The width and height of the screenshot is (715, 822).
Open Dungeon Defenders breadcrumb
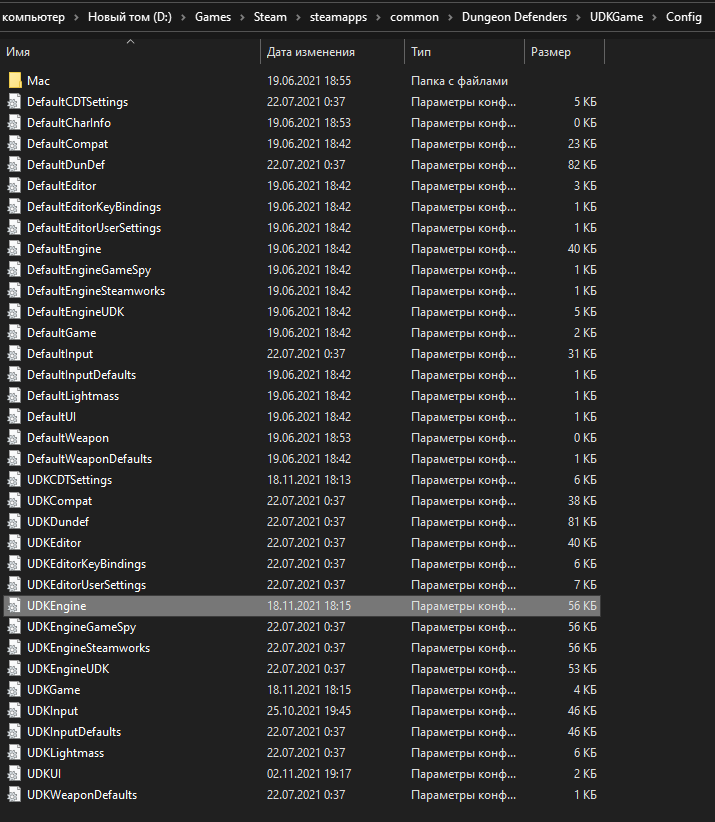coord(514,17)
